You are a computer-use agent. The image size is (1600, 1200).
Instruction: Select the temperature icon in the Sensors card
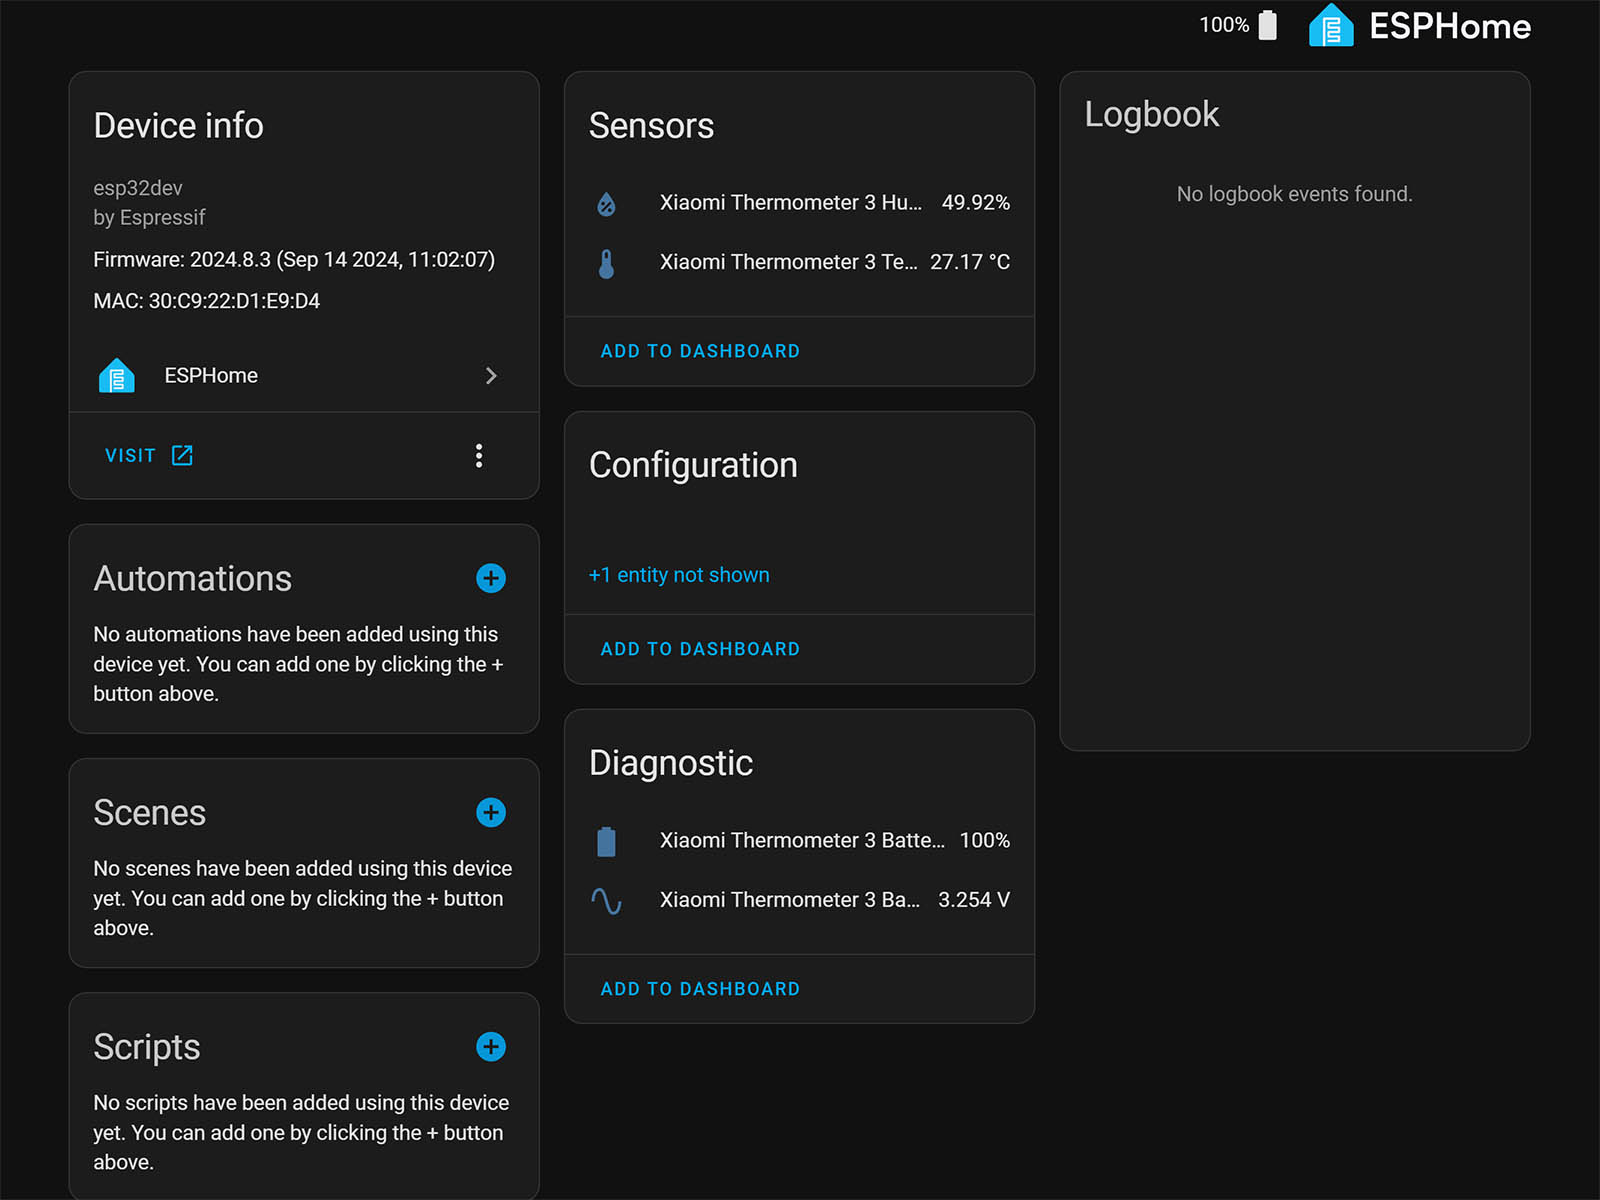(x=607, y=262)
